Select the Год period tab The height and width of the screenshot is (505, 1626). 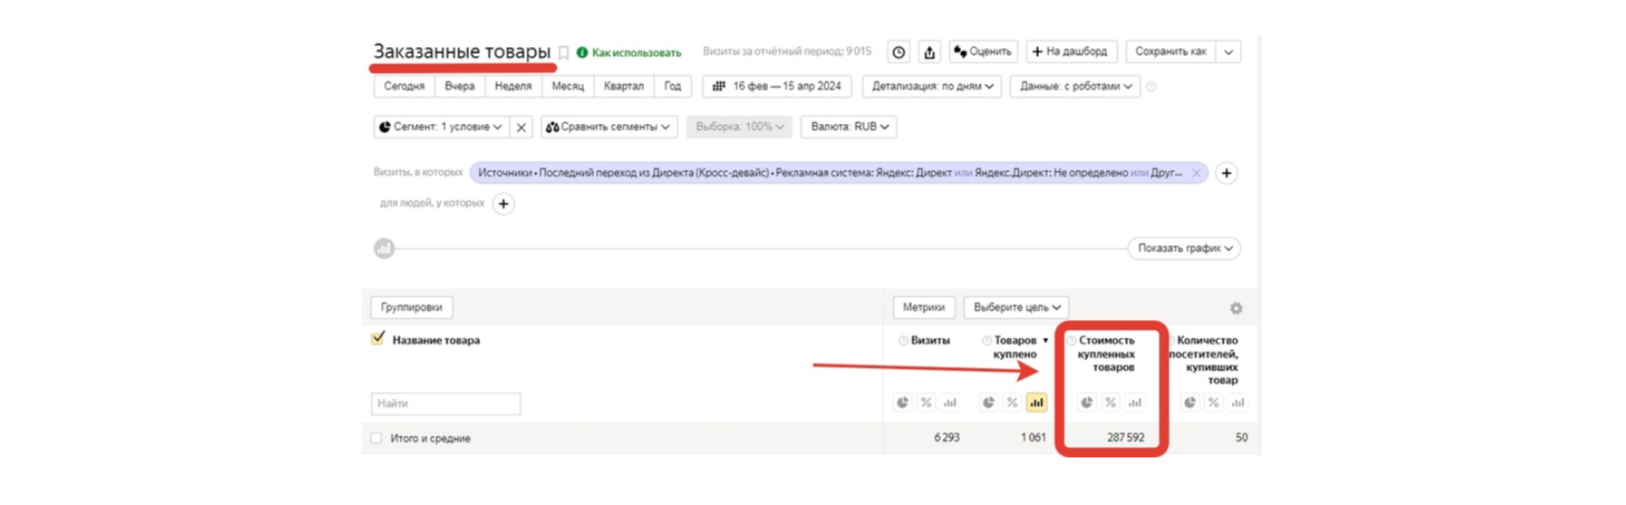coord(673,86)
